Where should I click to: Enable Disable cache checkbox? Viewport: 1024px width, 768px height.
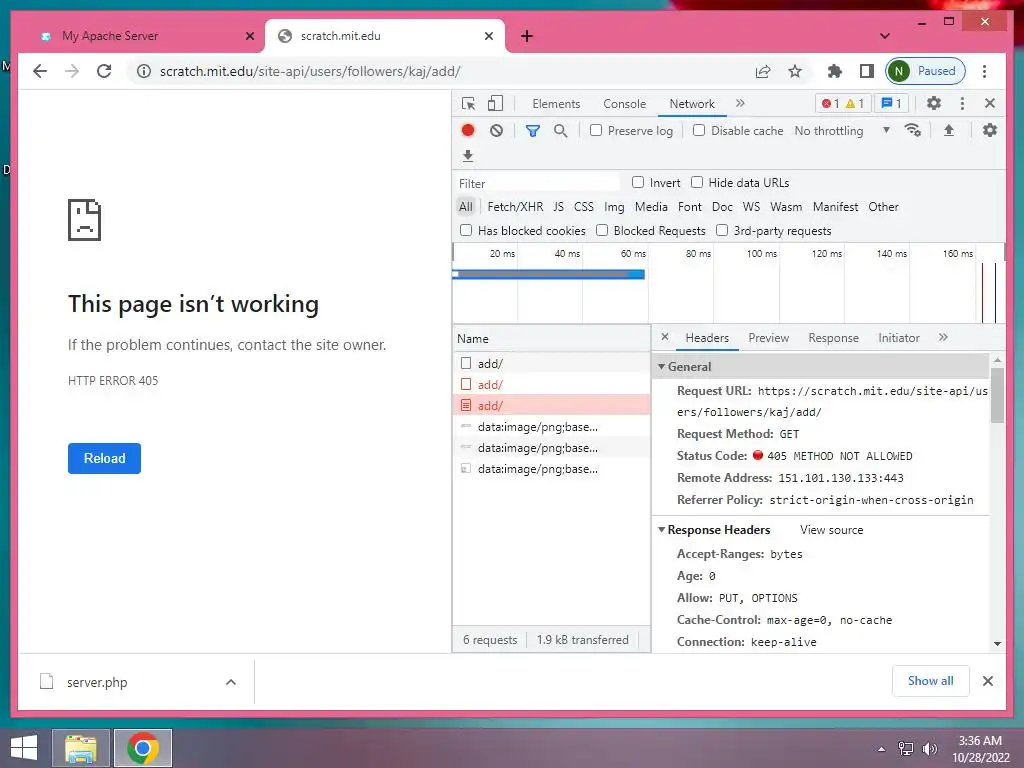pyautogui.click(x=699, y=130)
